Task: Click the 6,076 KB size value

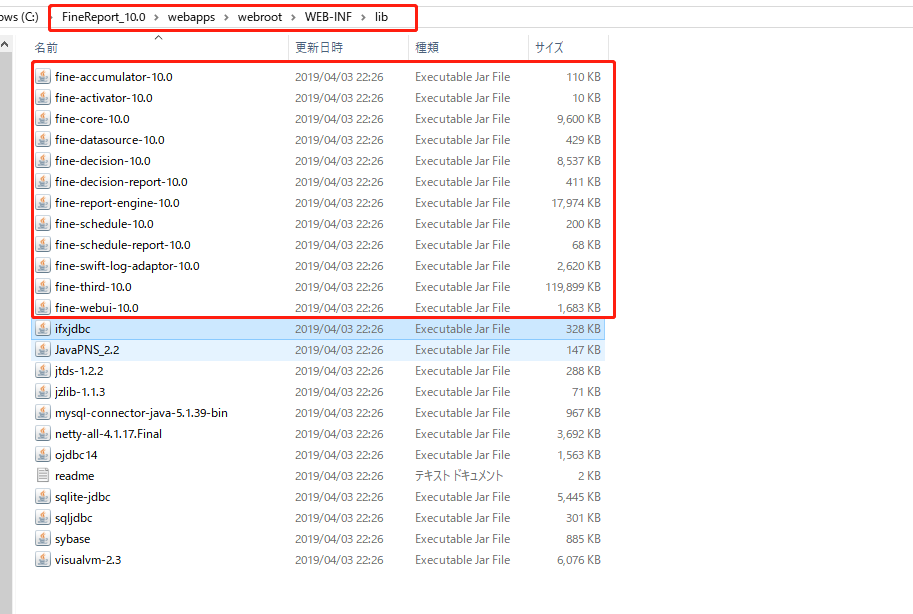Action: [579, 560]
